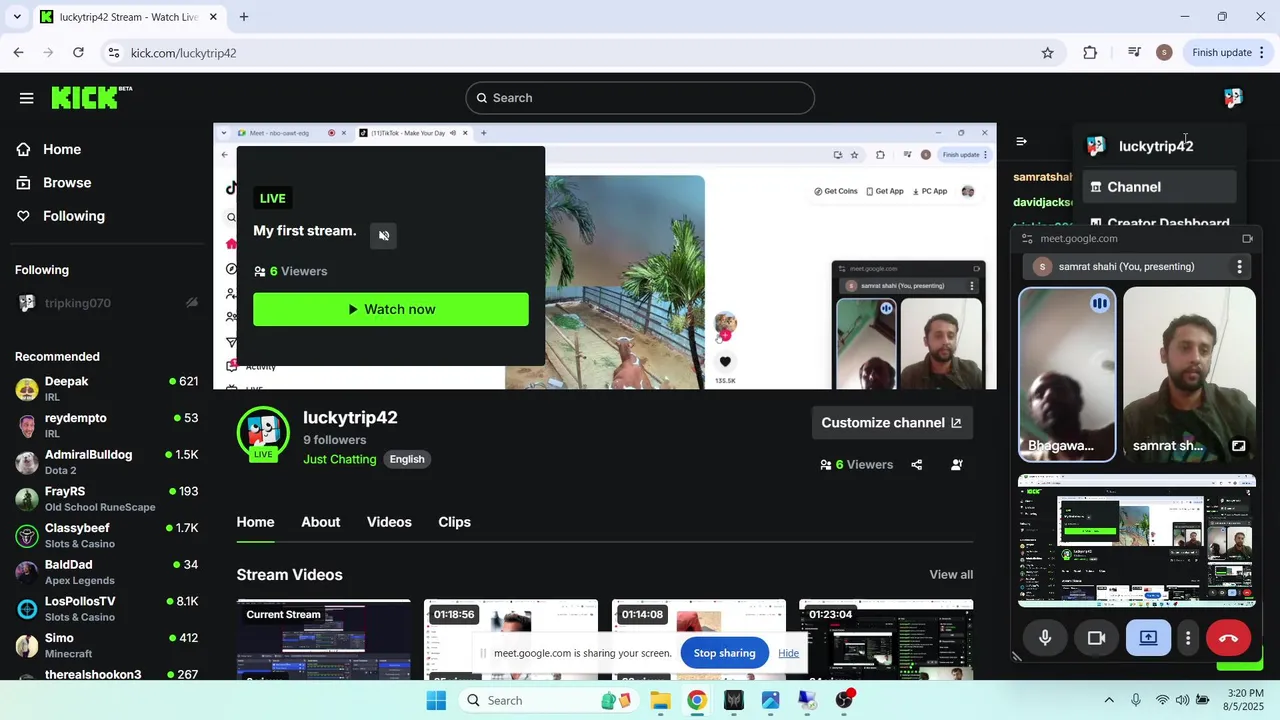
Task: Click the Kick search field
Action: pyautogui.click(x=640, y=98)
